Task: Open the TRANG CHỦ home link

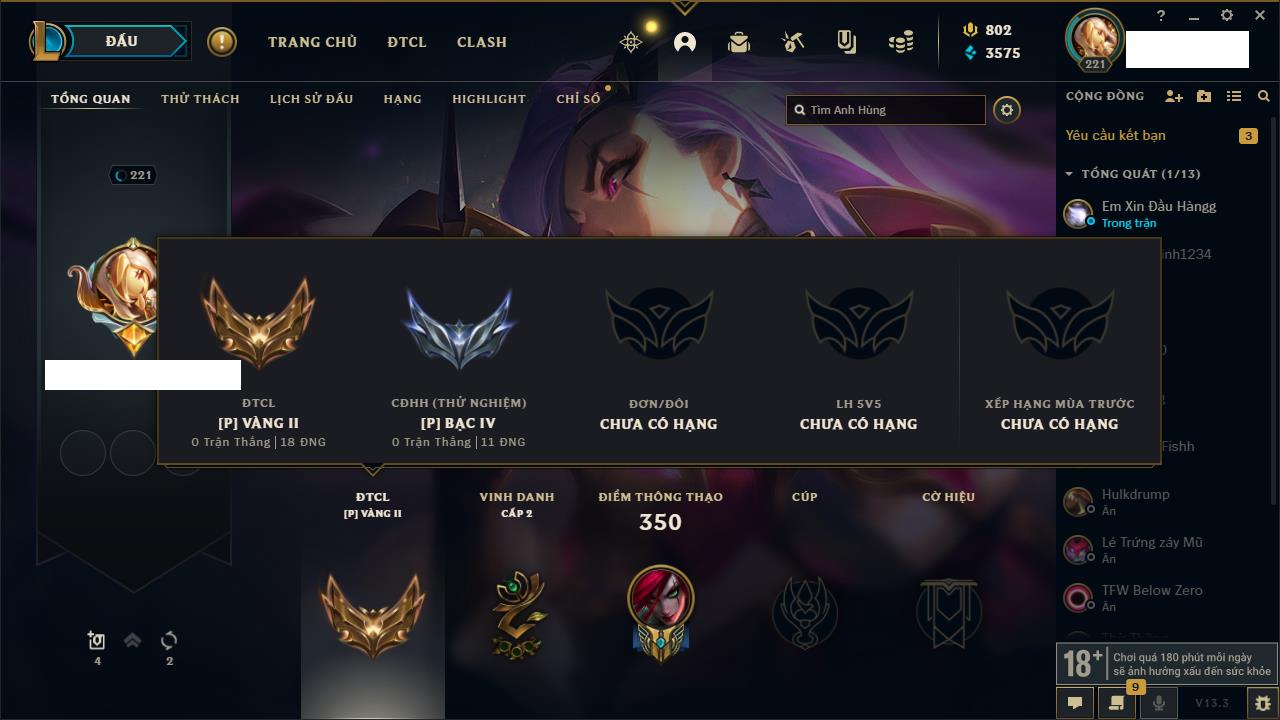Action: pyautogui.click(x=312, y=42)
